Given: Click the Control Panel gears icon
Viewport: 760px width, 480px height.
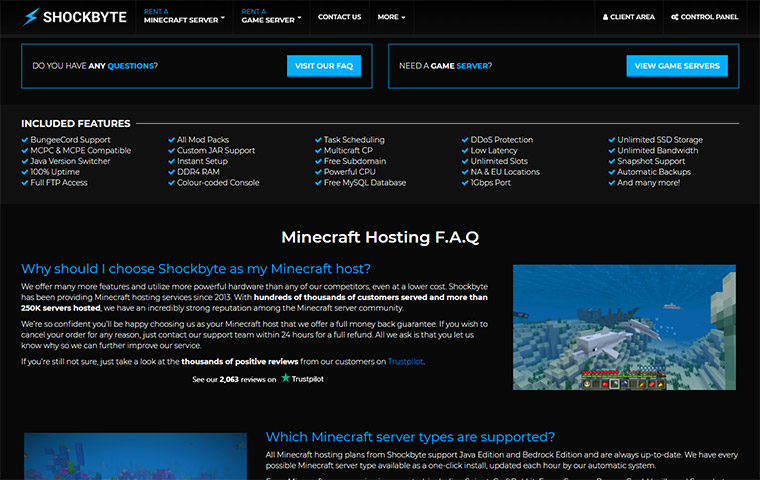Looking at the screenshot, I should click(675, 17).
